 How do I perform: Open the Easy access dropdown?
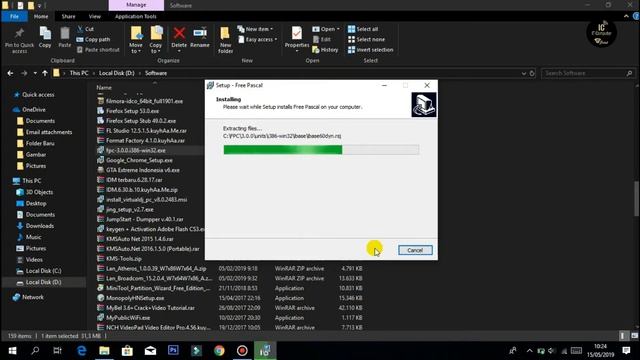click(258, 40)
